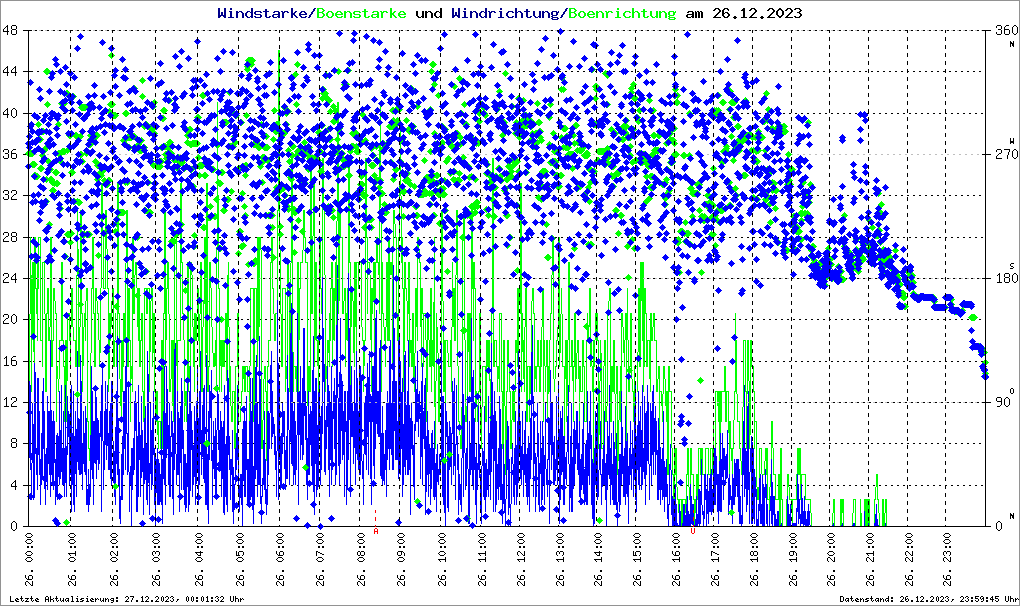This screenshot has width=1020, height=606.
Task: Click the '48' value on left axis
Action: [11, 30]
